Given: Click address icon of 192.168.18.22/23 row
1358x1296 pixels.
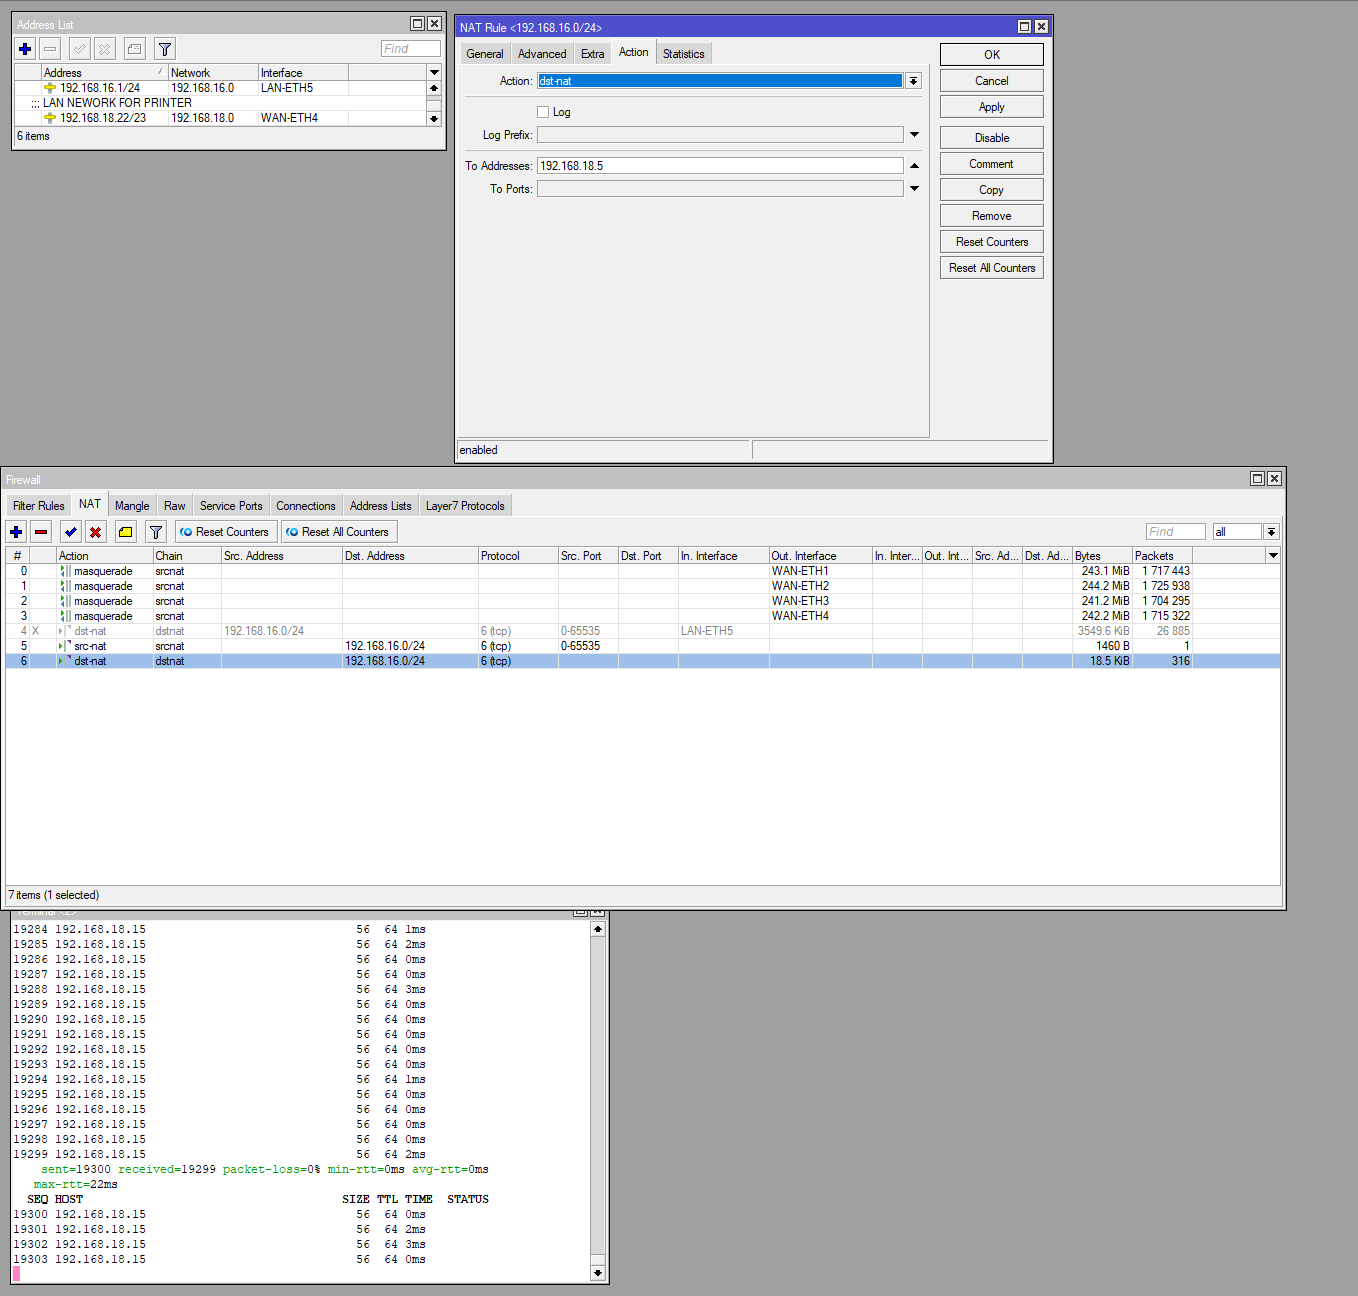Looking at the screenshot, I should (x=50, y=118).
